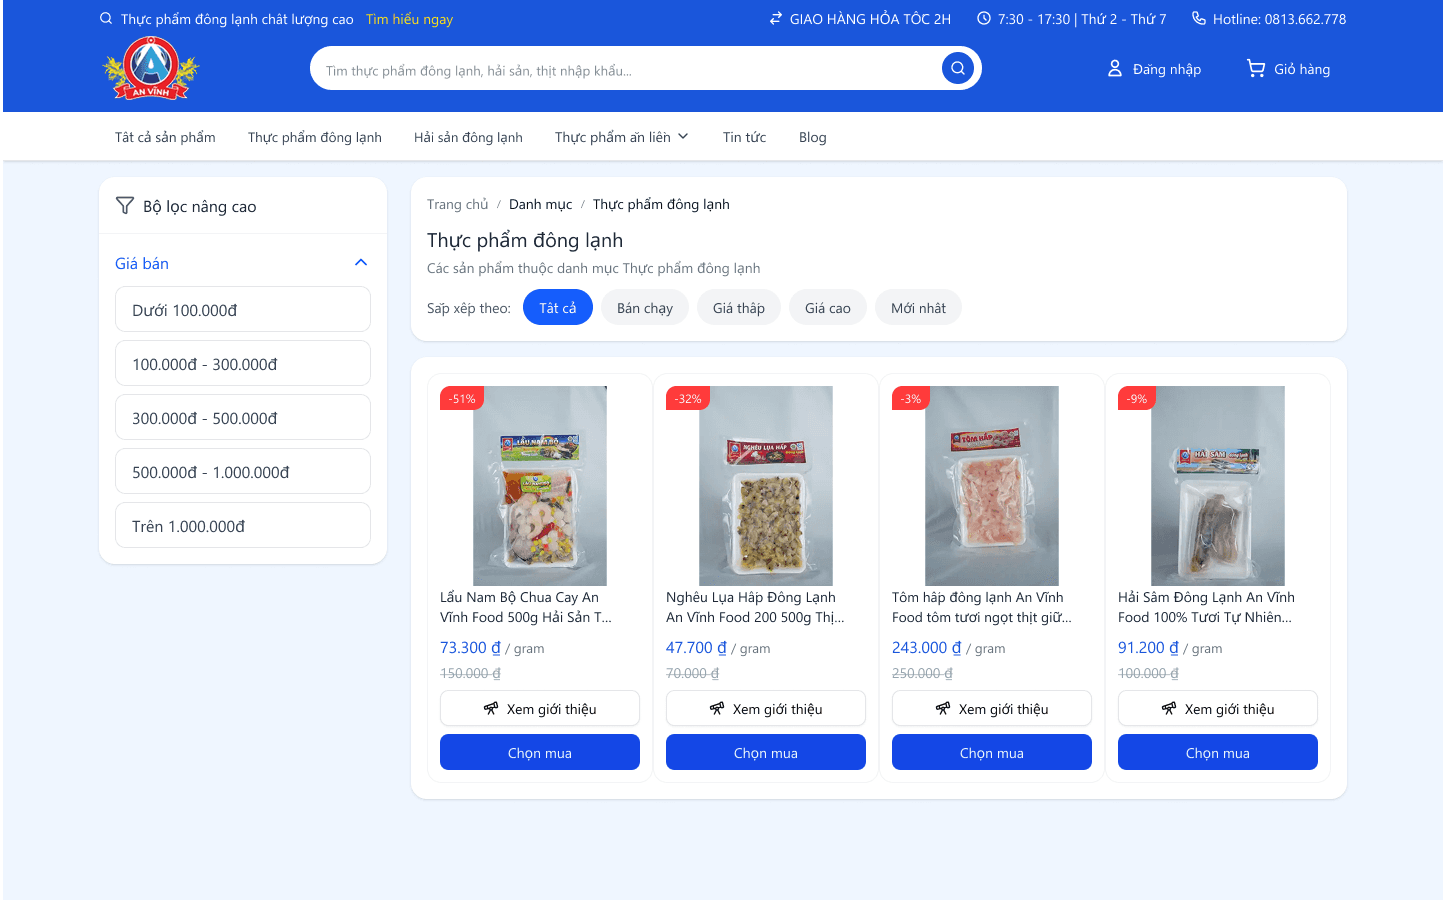Screen dimensions: 1446x900
Task: Select price filter 300.000đ - 500.000đ
Action: click(x=243, y=417)
